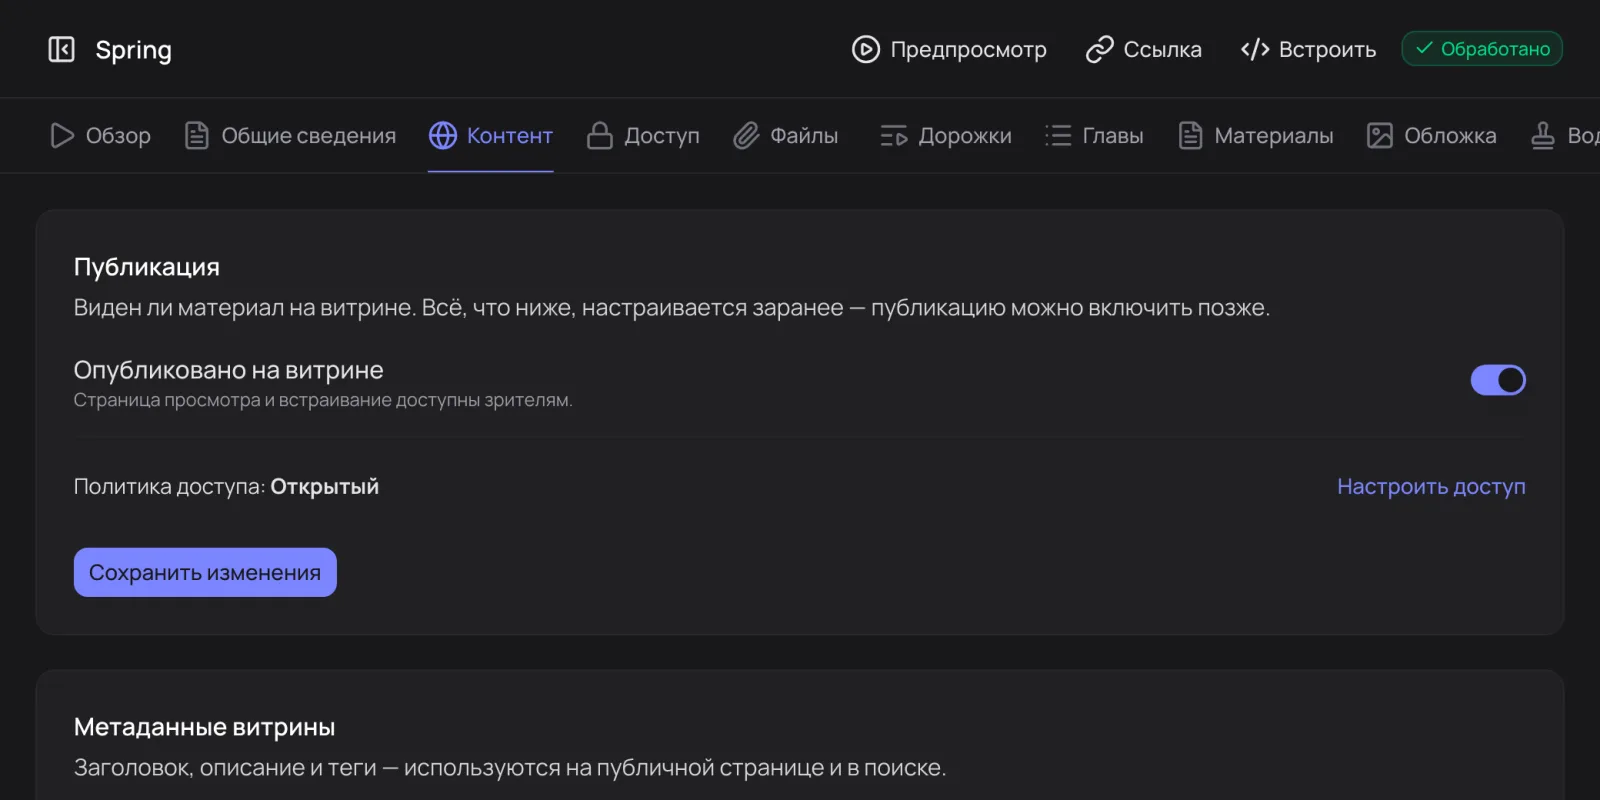Click the Опубликовано на витрине label
Image resolution: width=1600 pixels, height=800 pixels.
229,370
